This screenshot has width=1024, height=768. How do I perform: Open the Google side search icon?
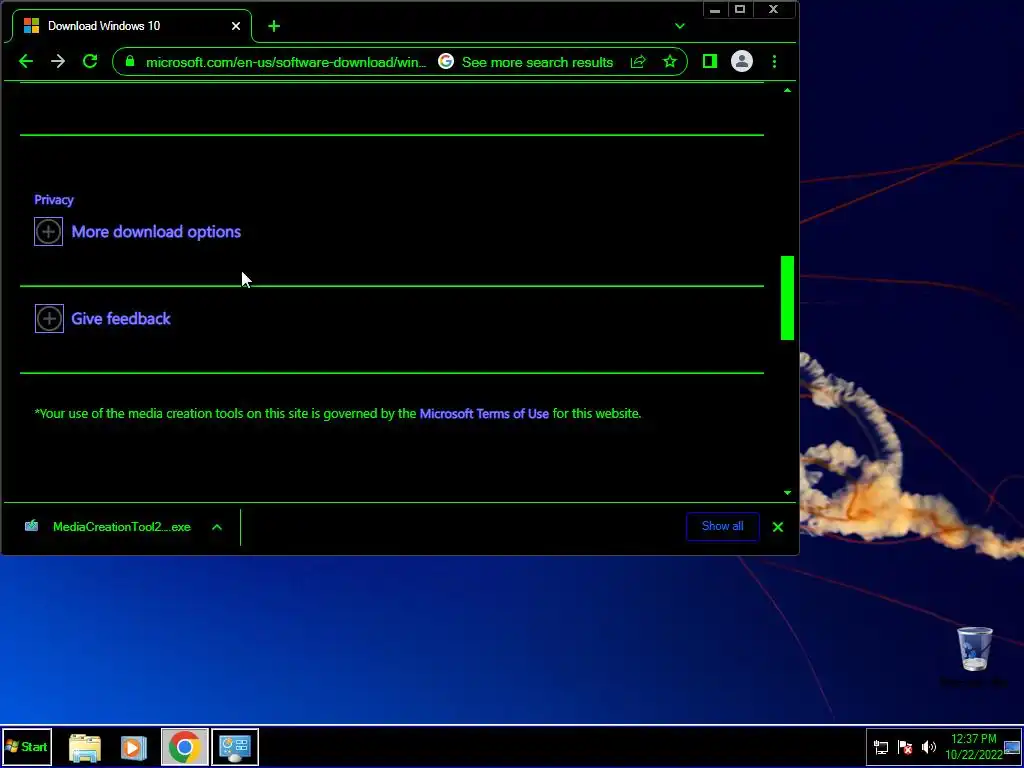(x=446, y=61)
